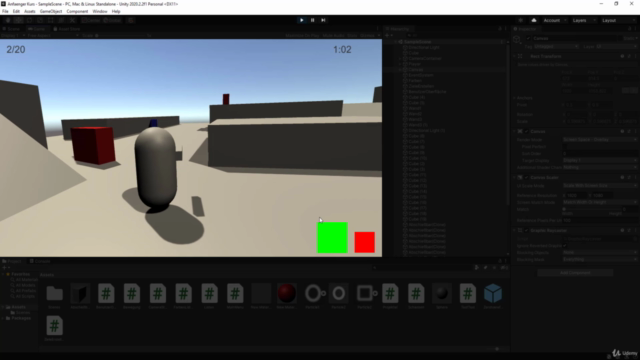Select the Rect tool in toolbar
This screenshot has height=360, width=640.
point(51,20)
